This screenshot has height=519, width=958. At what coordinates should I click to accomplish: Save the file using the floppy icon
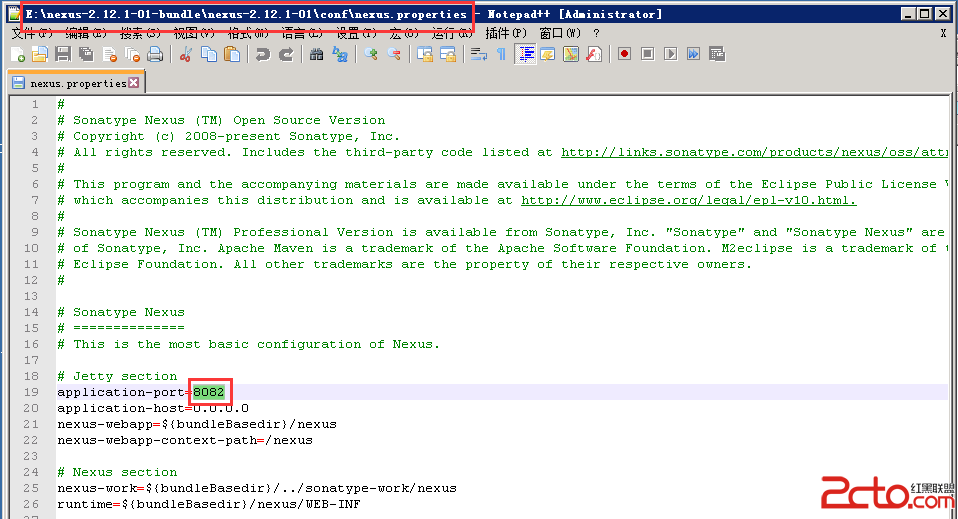coord(63,55)
